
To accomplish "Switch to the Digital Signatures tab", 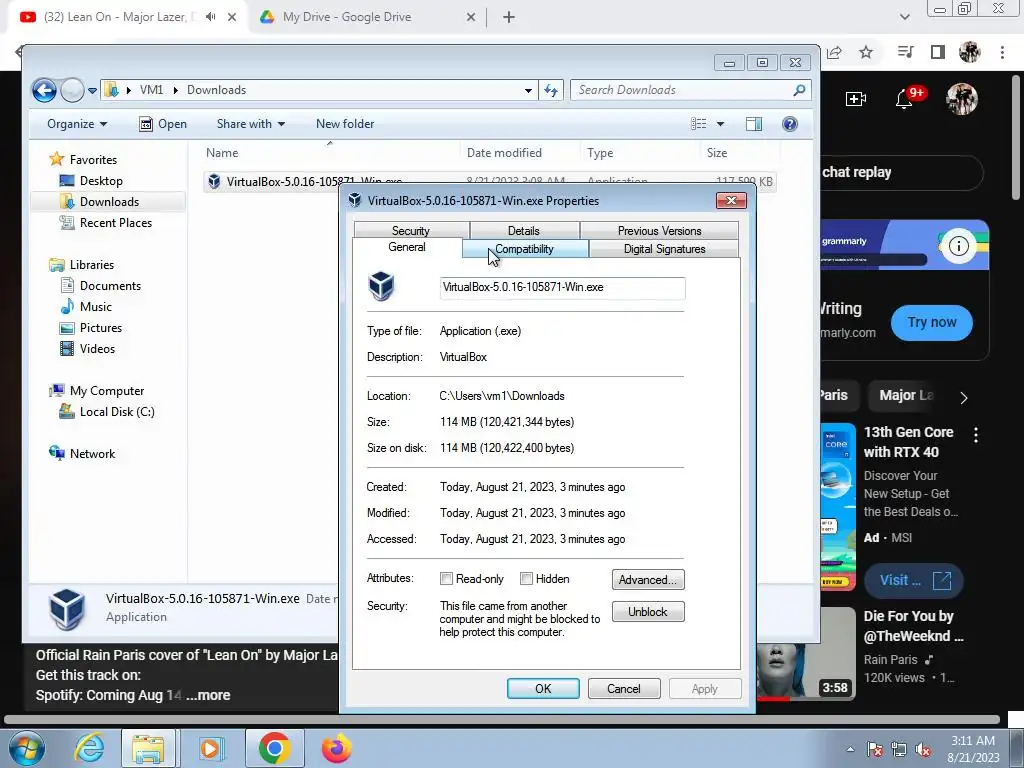I will click(x=664, y=249).
